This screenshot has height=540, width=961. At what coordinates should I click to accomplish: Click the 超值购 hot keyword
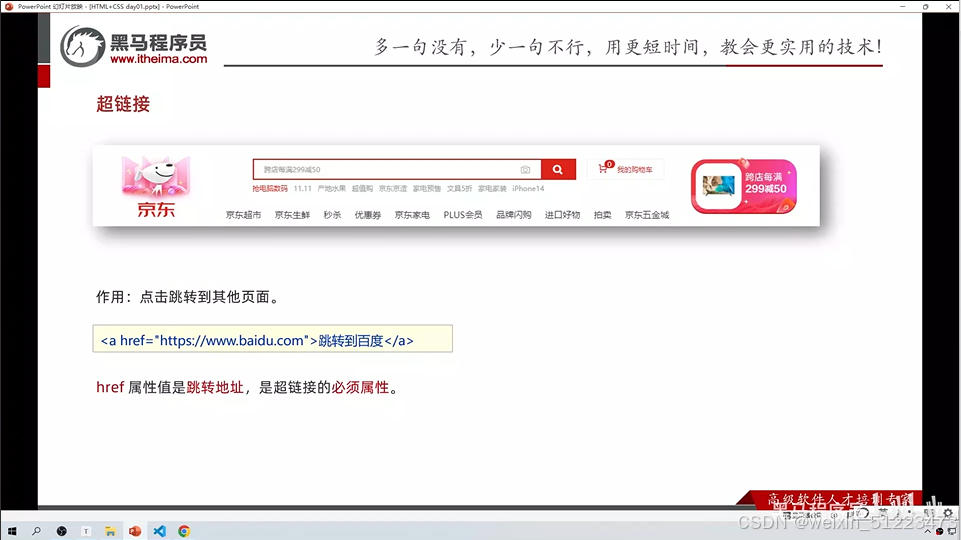[362, 188]
